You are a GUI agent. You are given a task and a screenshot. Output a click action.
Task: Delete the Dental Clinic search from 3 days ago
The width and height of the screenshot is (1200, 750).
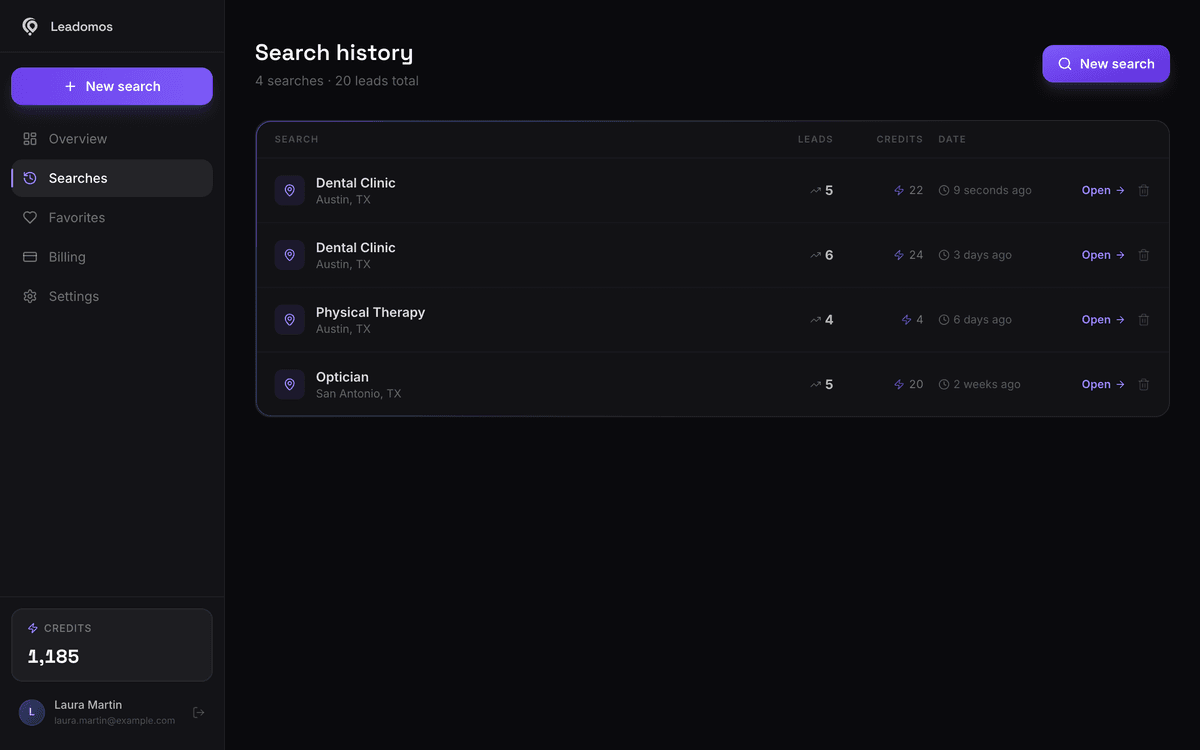click(x=1144, y=255)
